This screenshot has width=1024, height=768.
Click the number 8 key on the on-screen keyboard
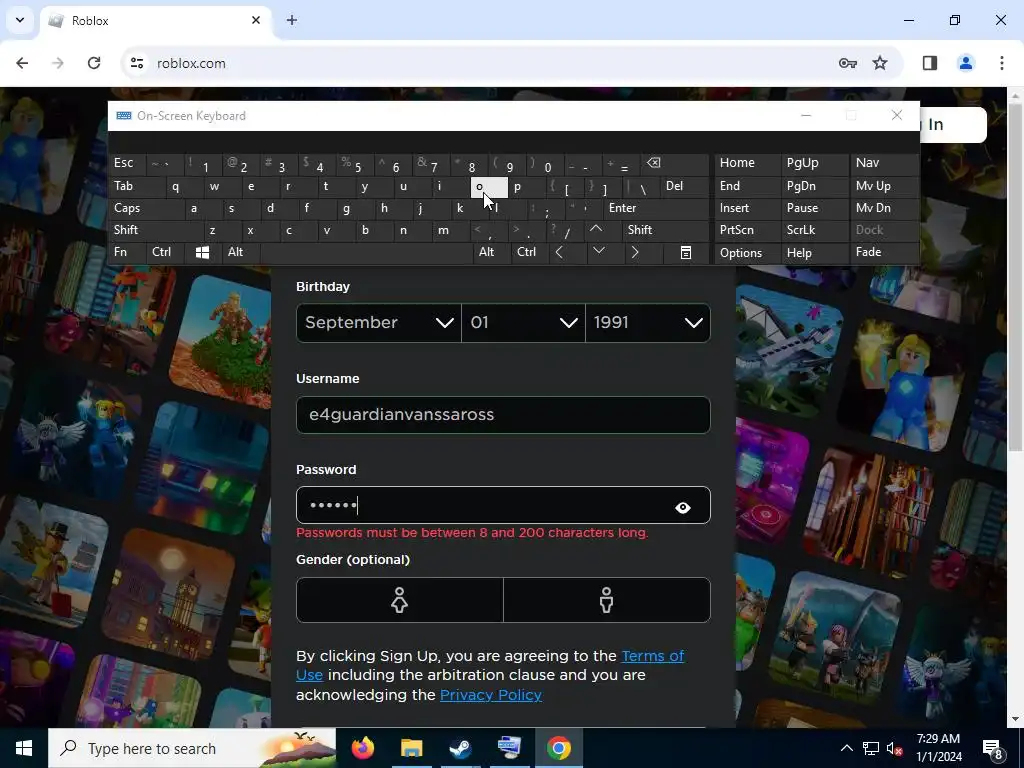tap(470, 164)
